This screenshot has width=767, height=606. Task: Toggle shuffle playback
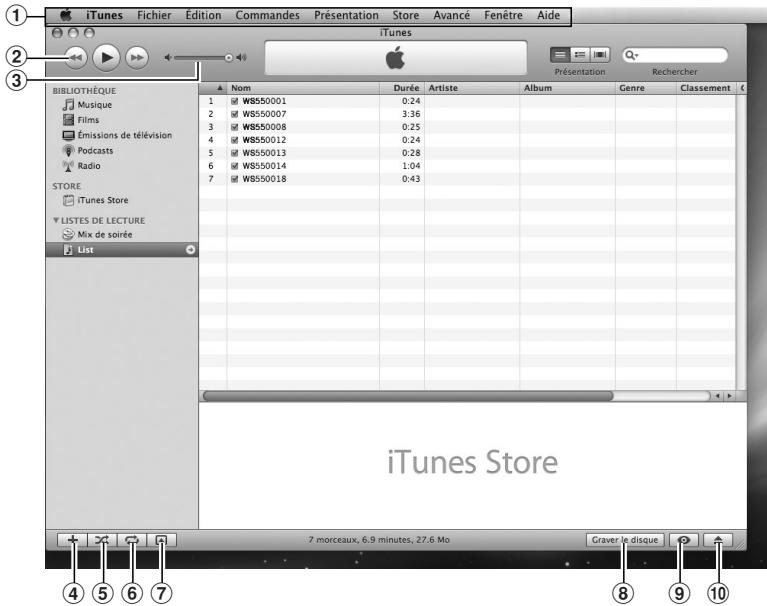pyautogui.click(x=102, y=540)
